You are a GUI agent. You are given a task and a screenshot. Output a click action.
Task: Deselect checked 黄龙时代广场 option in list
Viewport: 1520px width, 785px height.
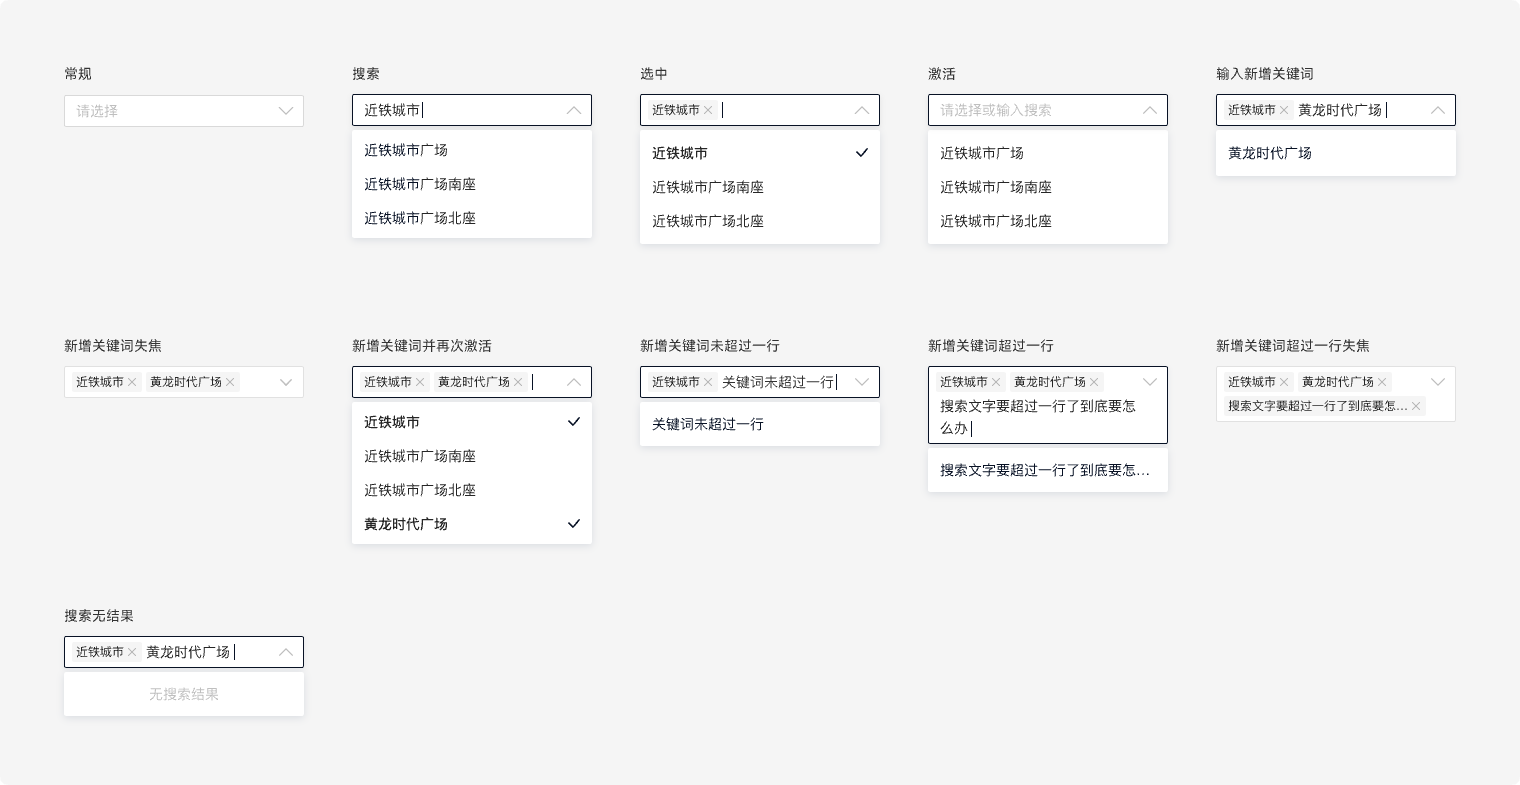(471, 524)
